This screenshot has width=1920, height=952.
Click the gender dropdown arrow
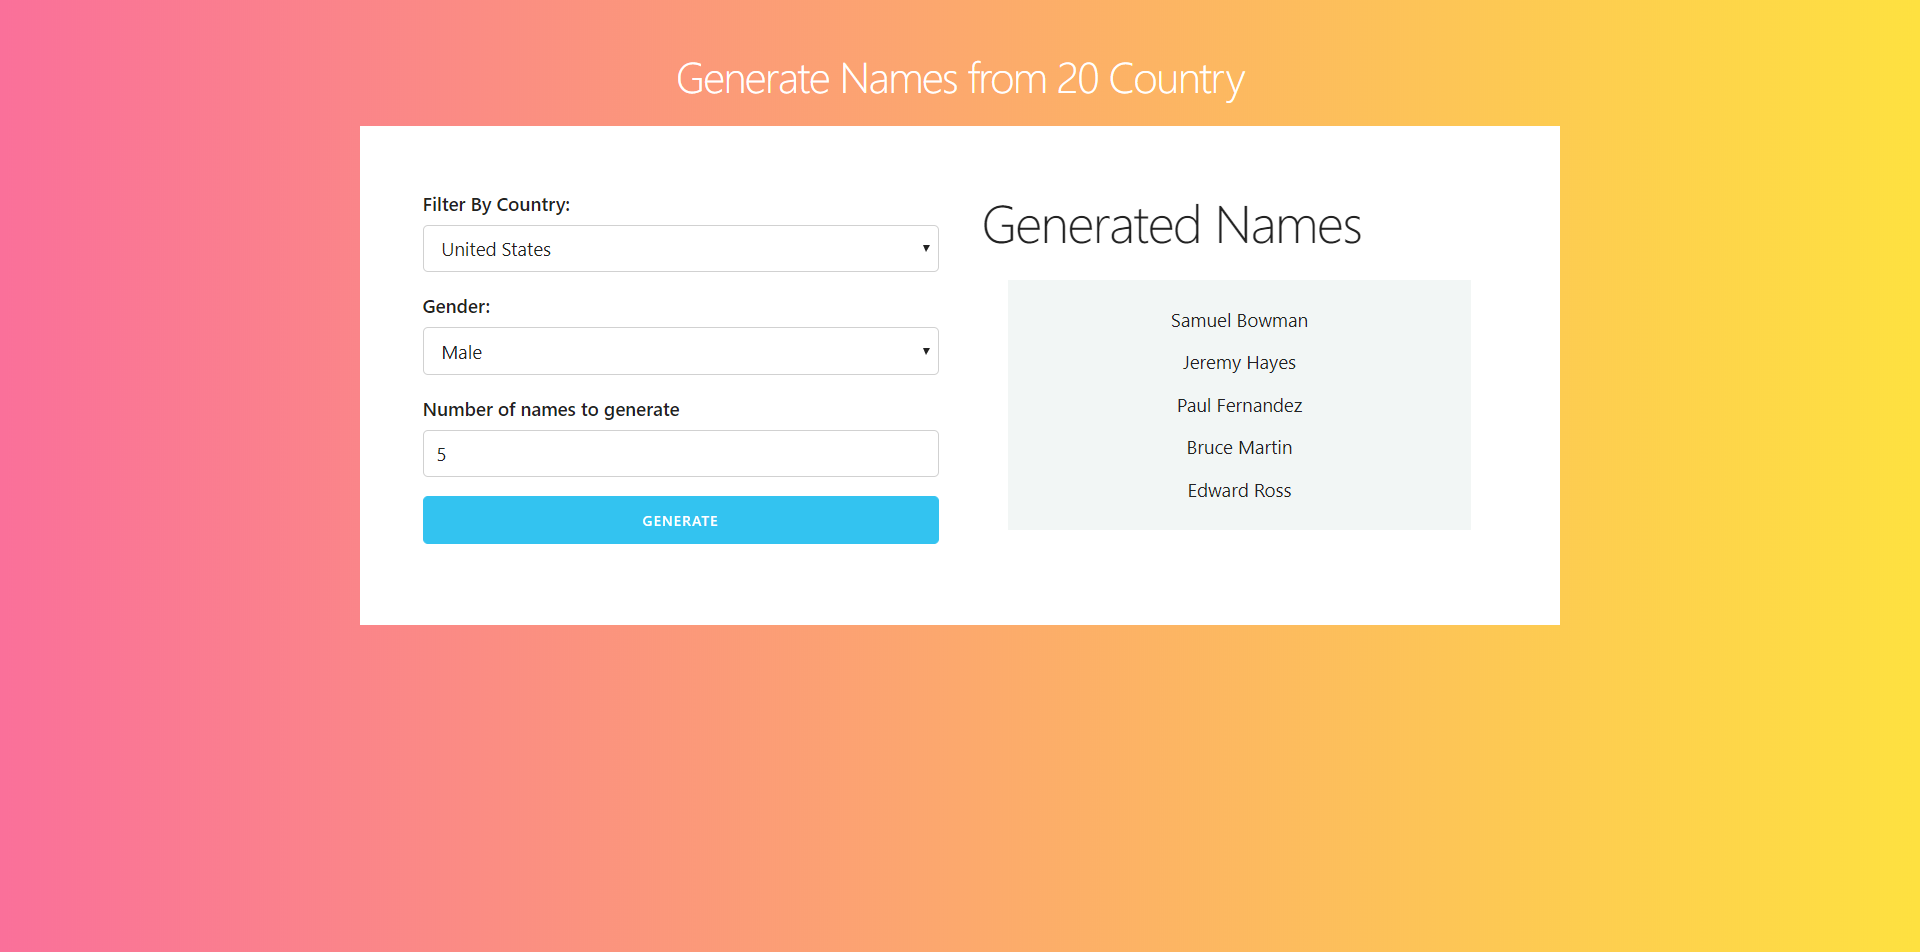click(x=925, y=351)
